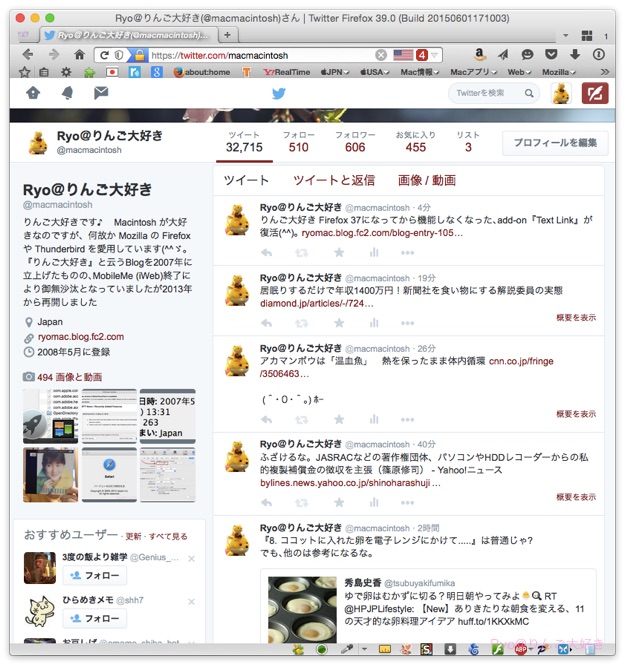This screenshot has width=625, height=665.
Task: Click the US flag icon in URL bar
Action: pyautogui.click(x=403, y=55)
